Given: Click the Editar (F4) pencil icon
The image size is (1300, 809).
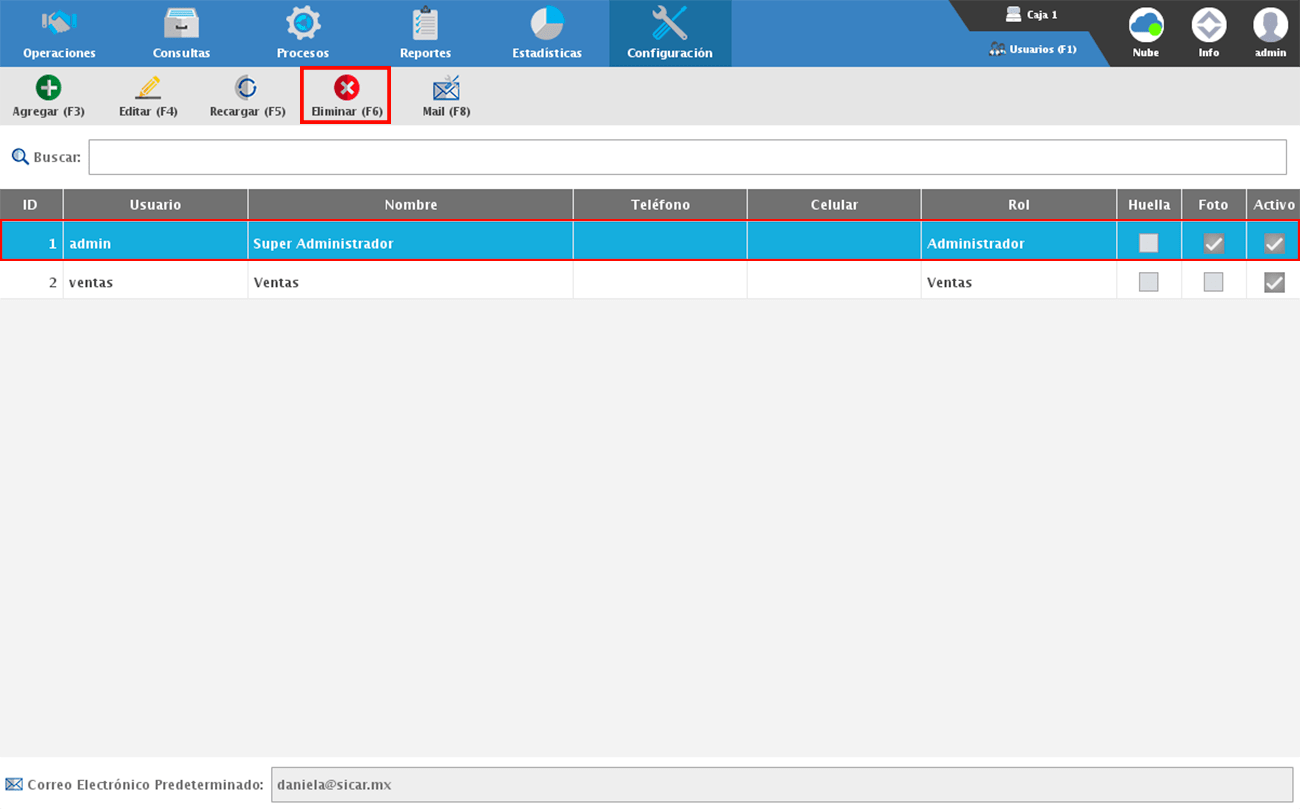Looking at the screenshot, I should 148,89.
